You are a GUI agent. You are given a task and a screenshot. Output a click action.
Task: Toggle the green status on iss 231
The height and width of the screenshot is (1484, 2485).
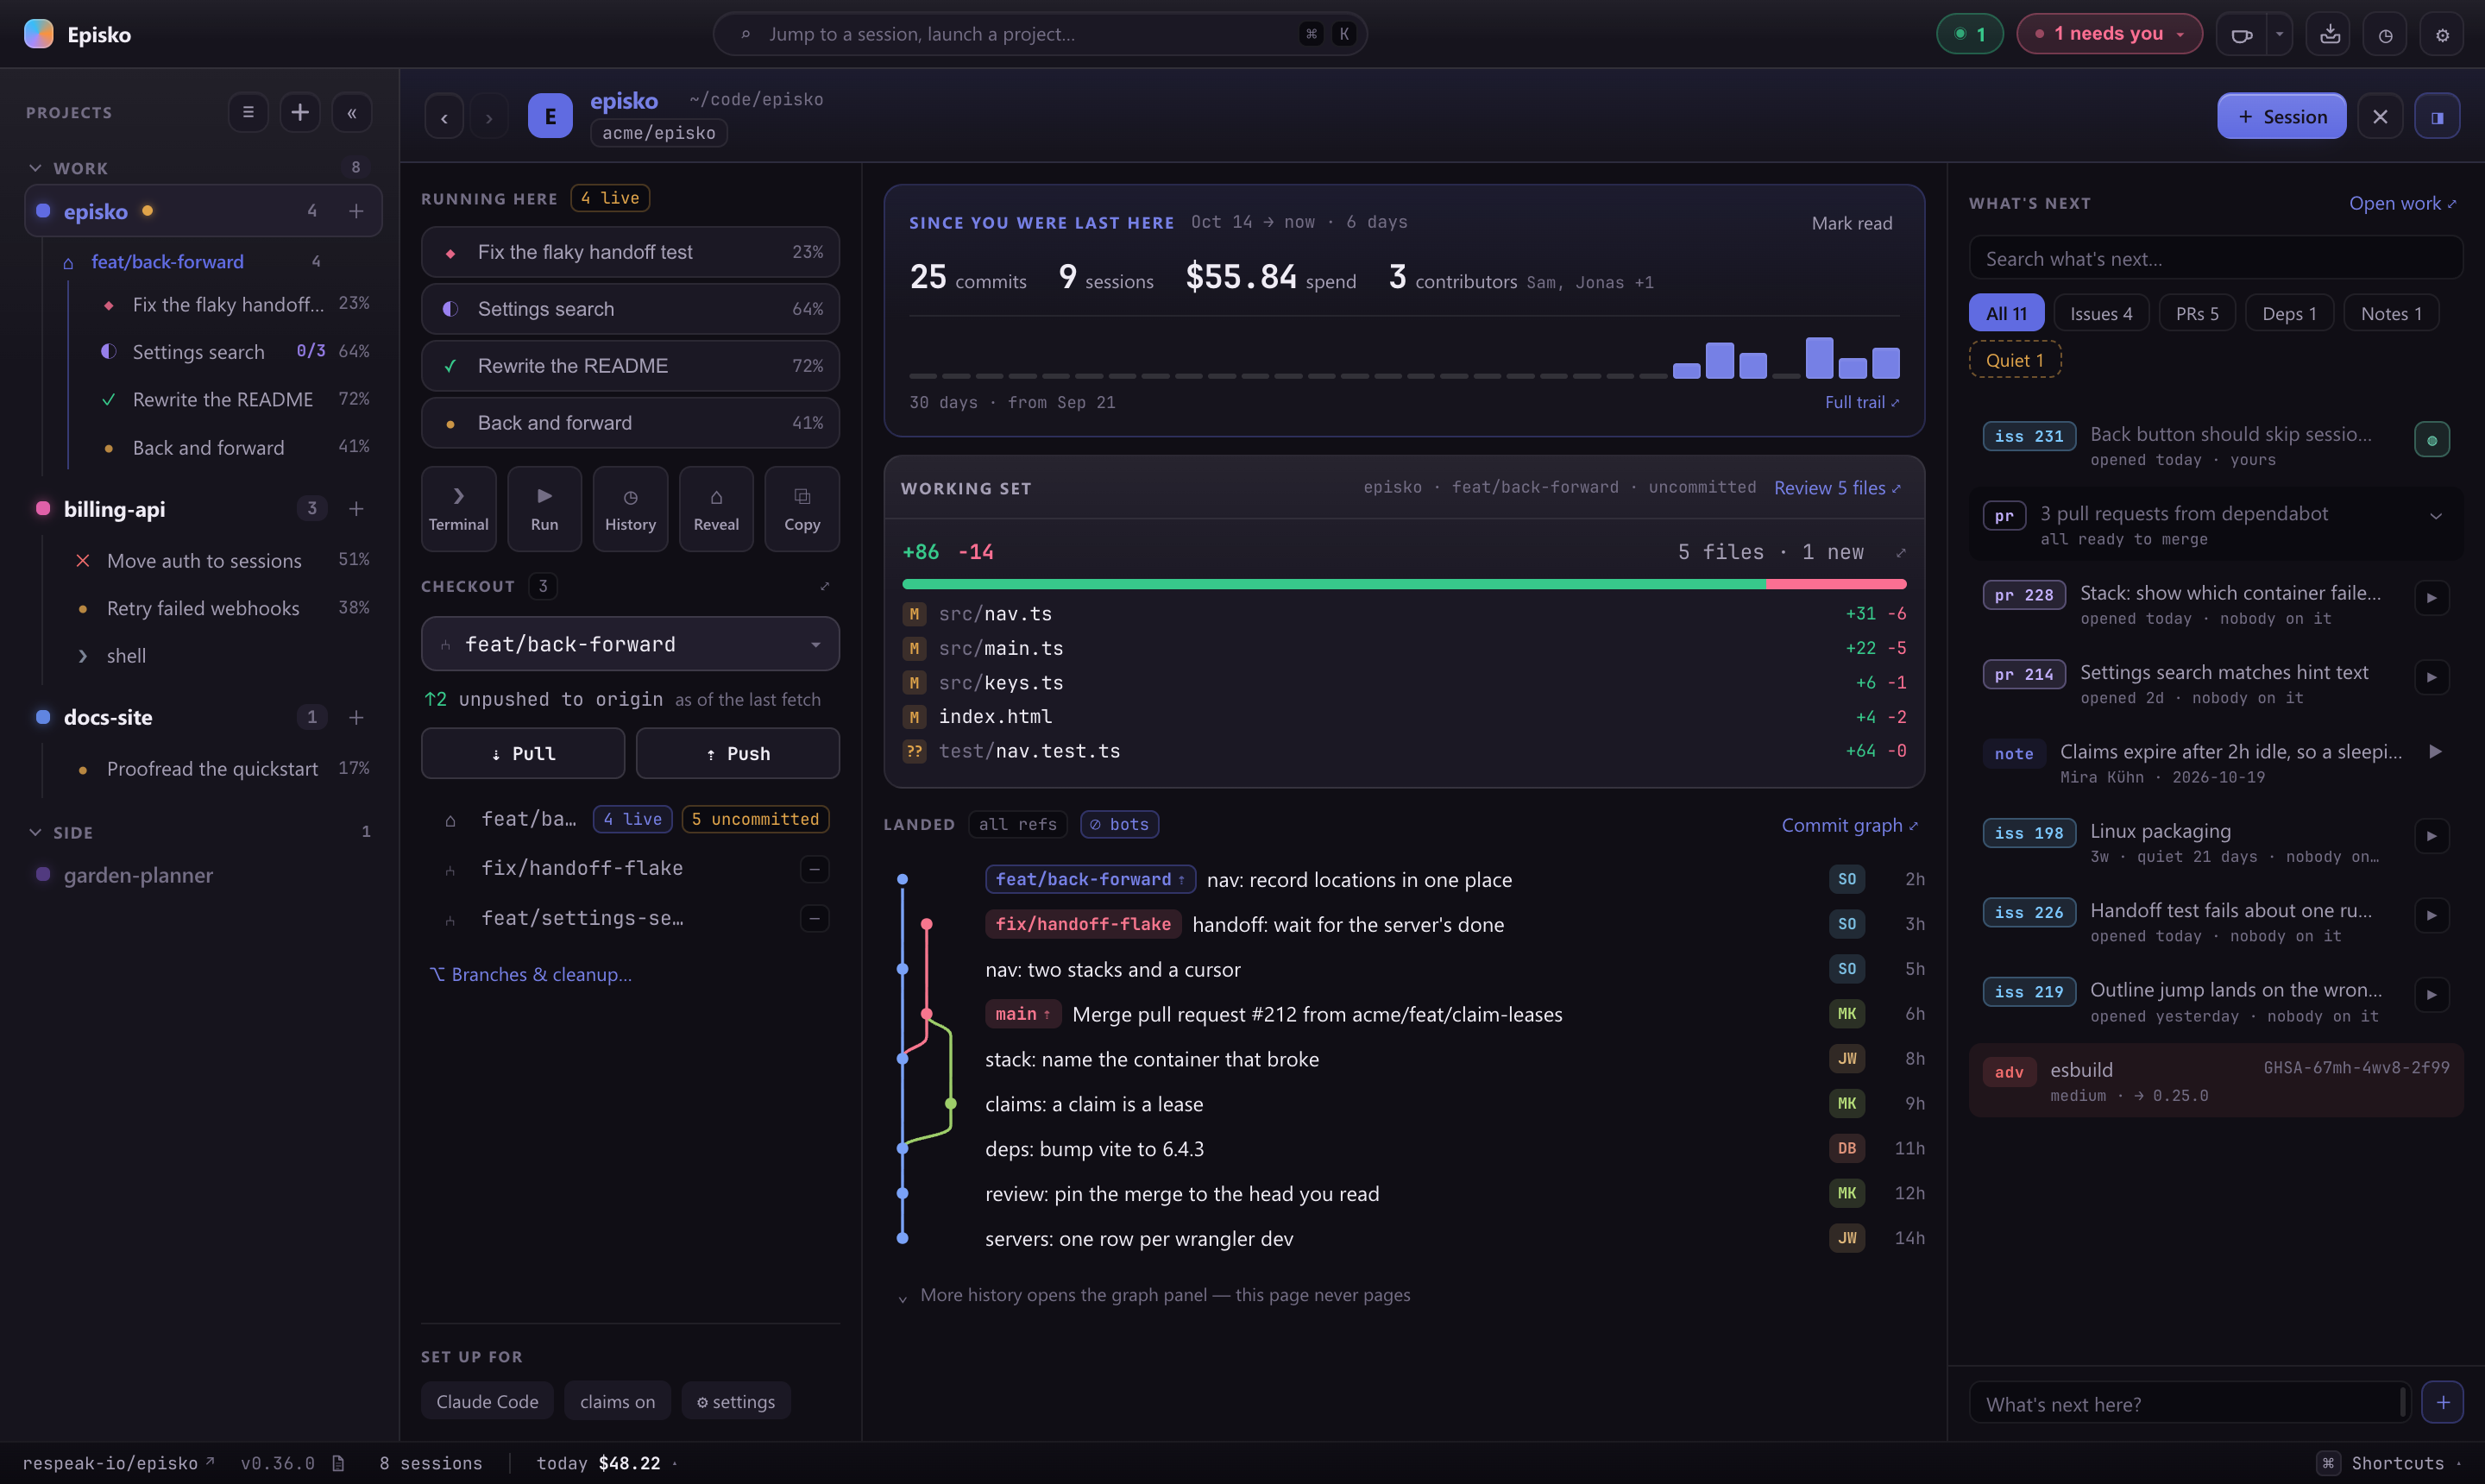click(x=2431, y=439)
